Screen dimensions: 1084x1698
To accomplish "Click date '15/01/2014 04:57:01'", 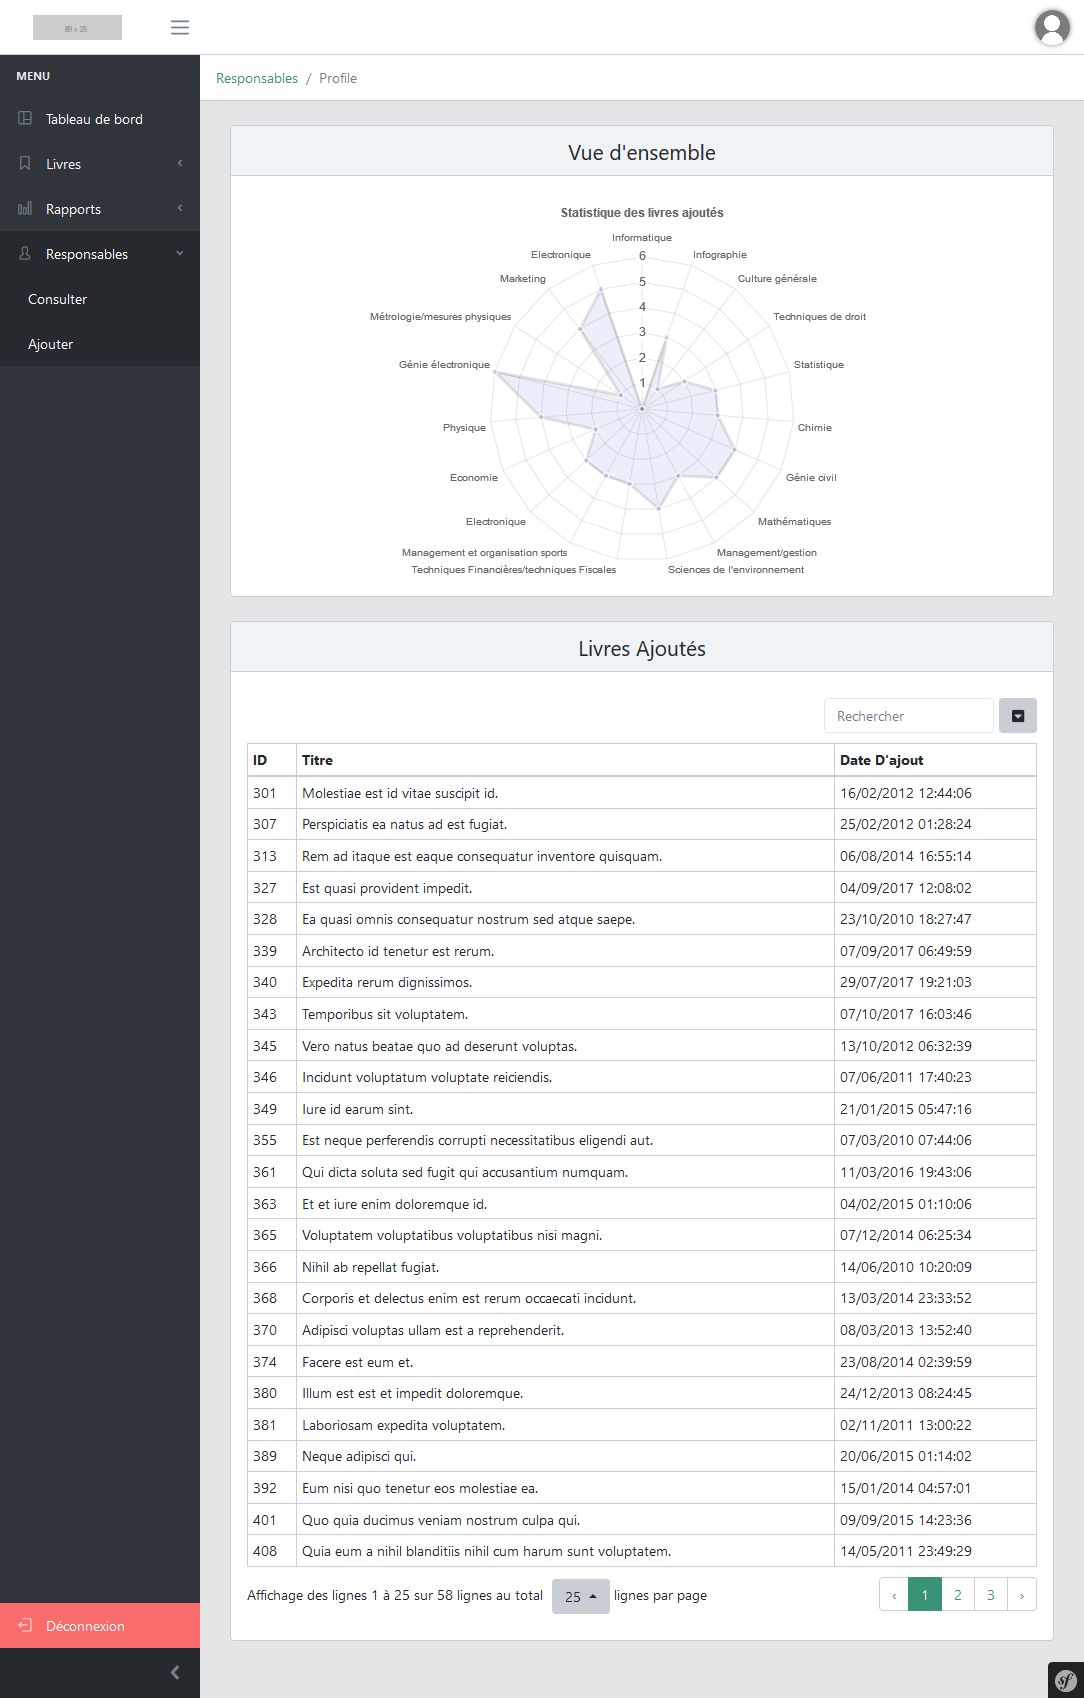I will 906,1488.
